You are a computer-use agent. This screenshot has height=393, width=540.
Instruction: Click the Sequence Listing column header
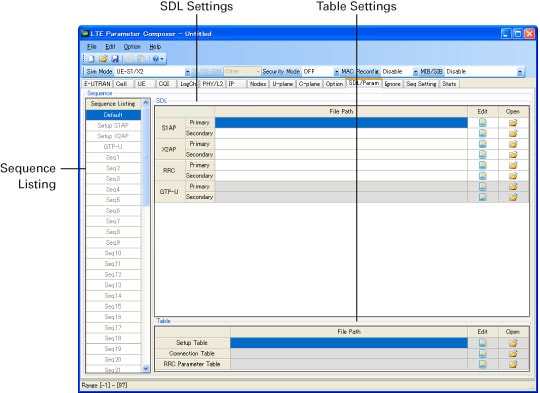click(x=113, y=104)
